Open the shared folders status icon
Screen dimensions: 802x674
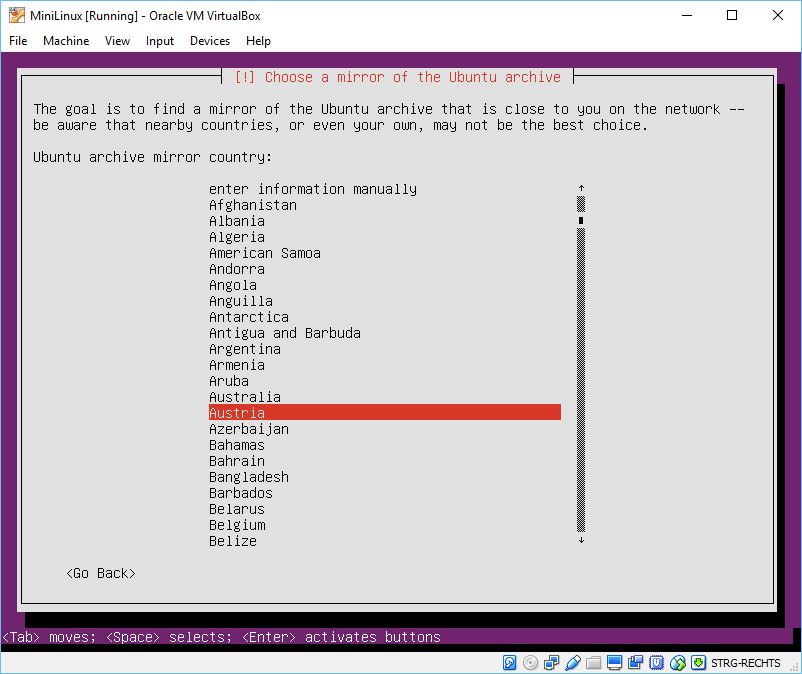594,663
